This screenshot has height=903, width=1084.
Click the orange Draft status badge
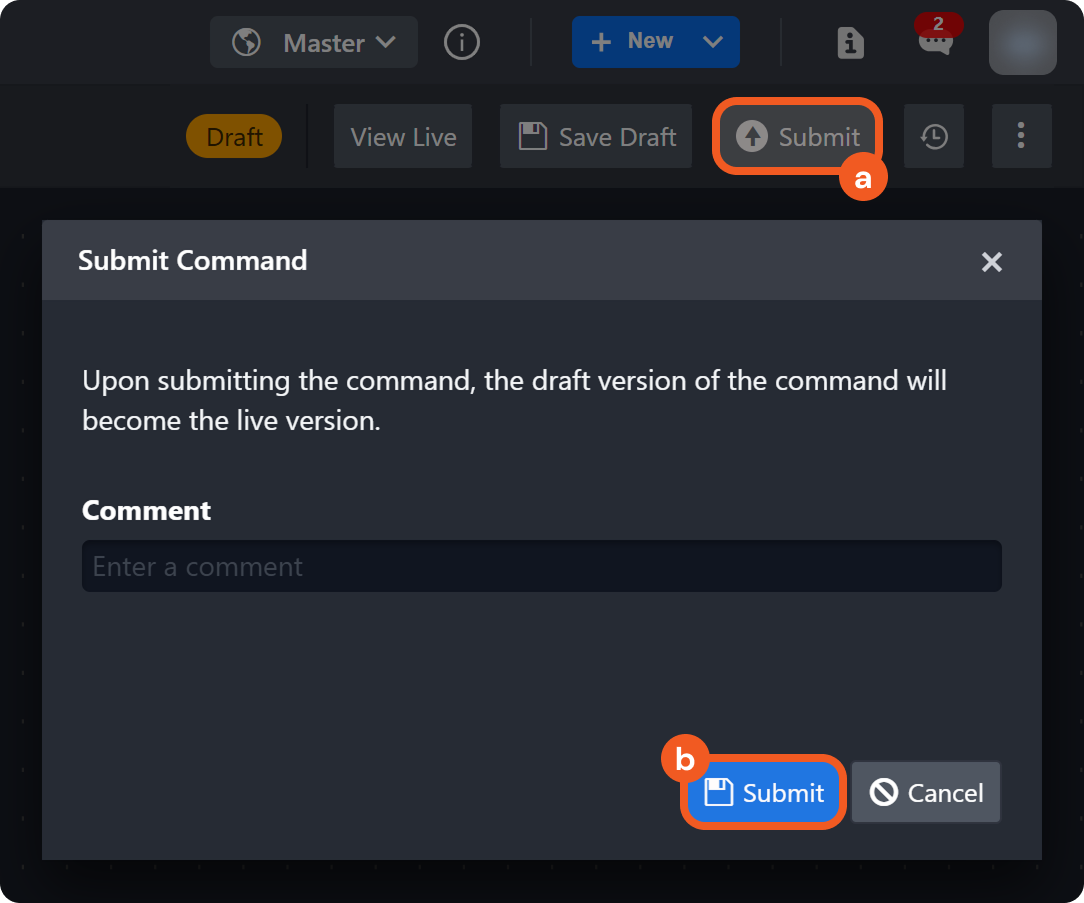[234, 137]
